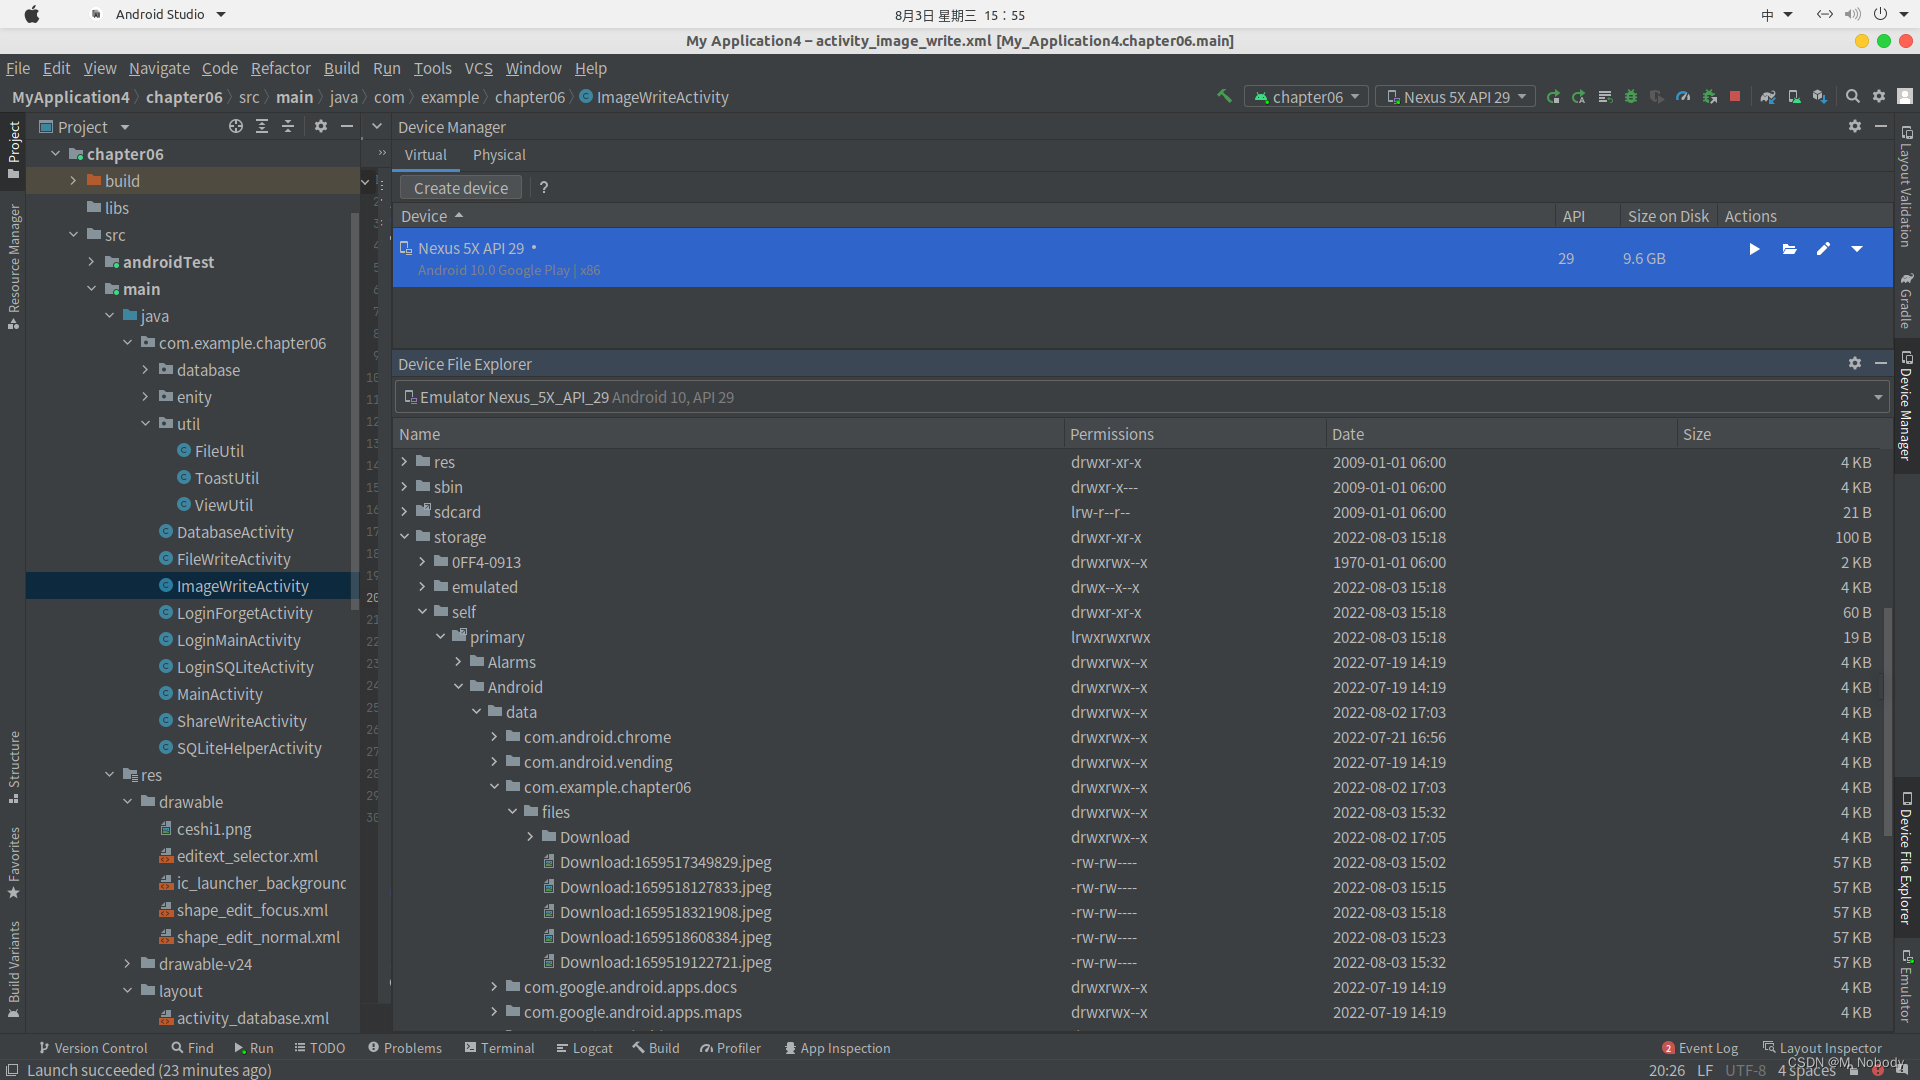Click Sync Project with Gradle Files icon
Image resolution: width=1920 pixels, height=1080 pixels.
pos(1768,97)
